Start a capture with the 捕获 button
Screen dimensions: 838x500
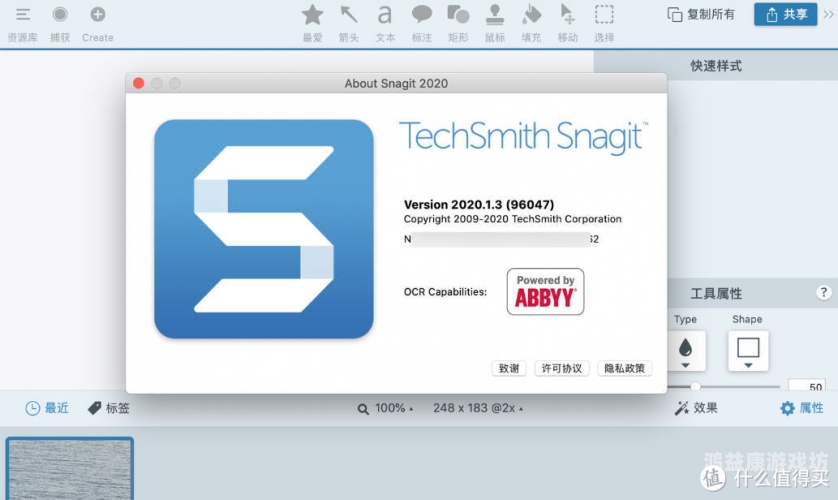tap(60, 14)
